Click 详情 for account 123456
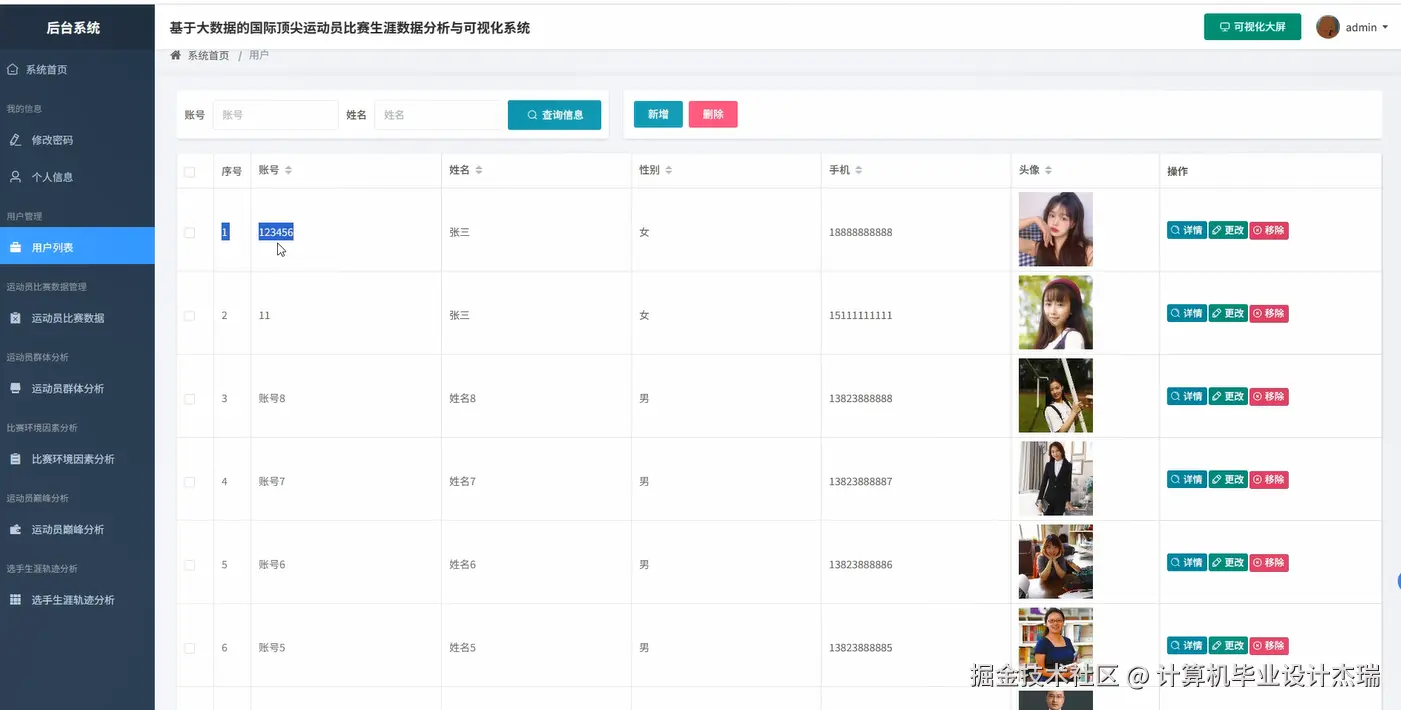The height and width of the screenshot is (710, 1401). pos(1187,230)
